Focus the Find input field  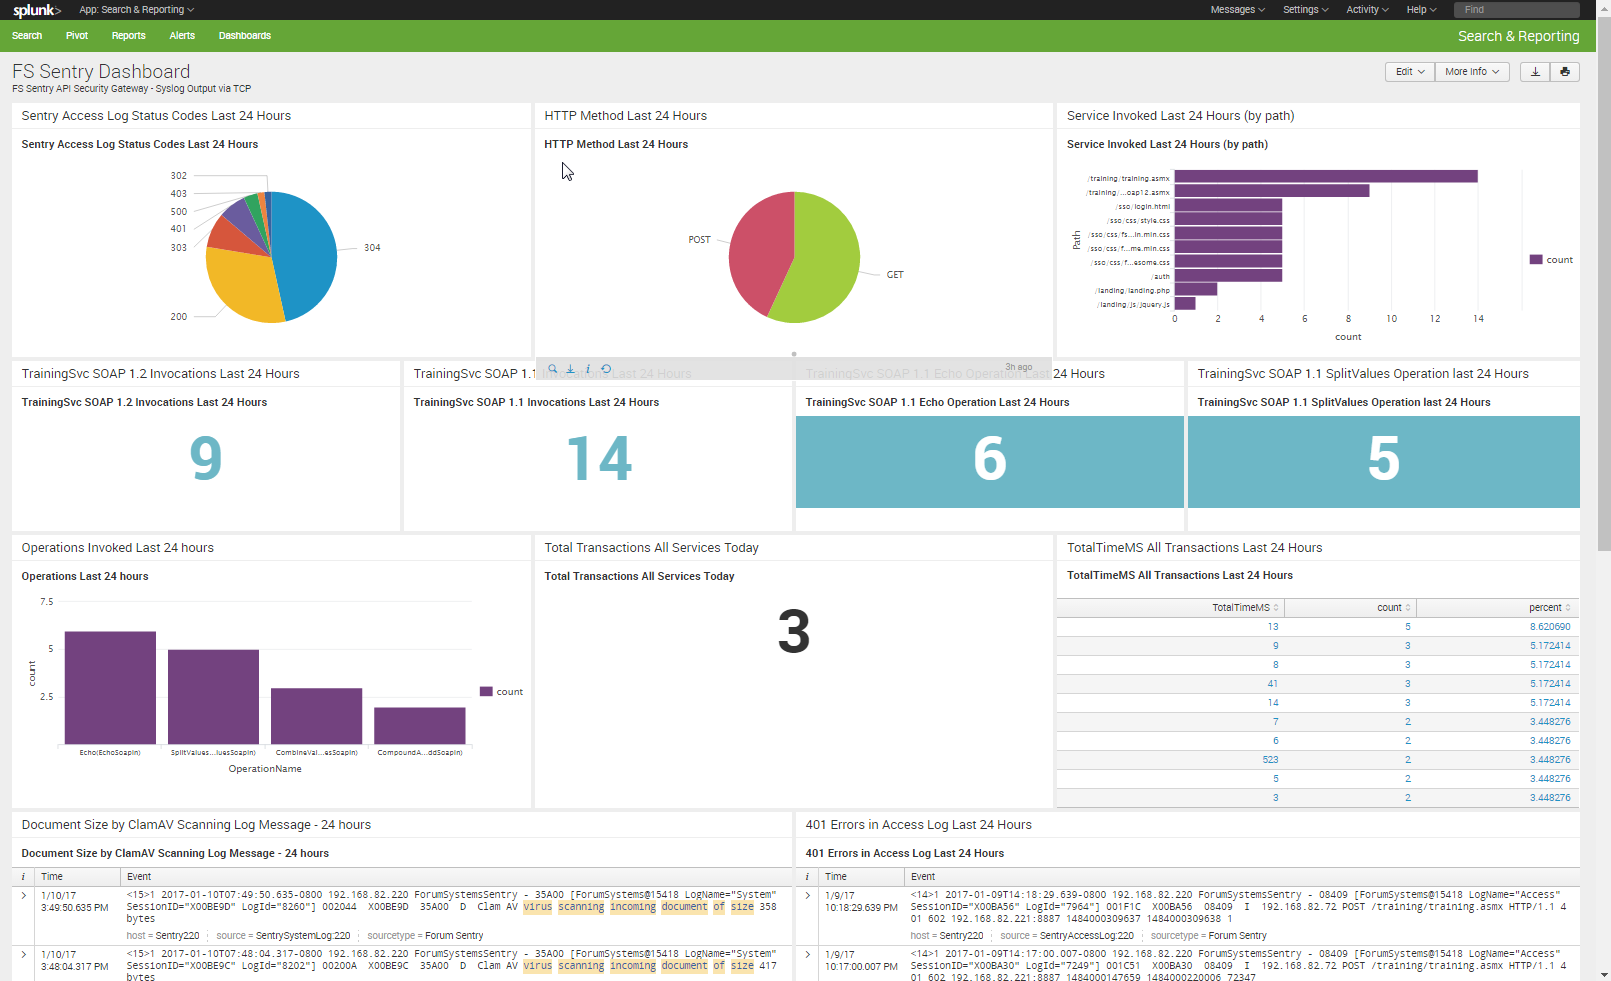coord(1517,10)
